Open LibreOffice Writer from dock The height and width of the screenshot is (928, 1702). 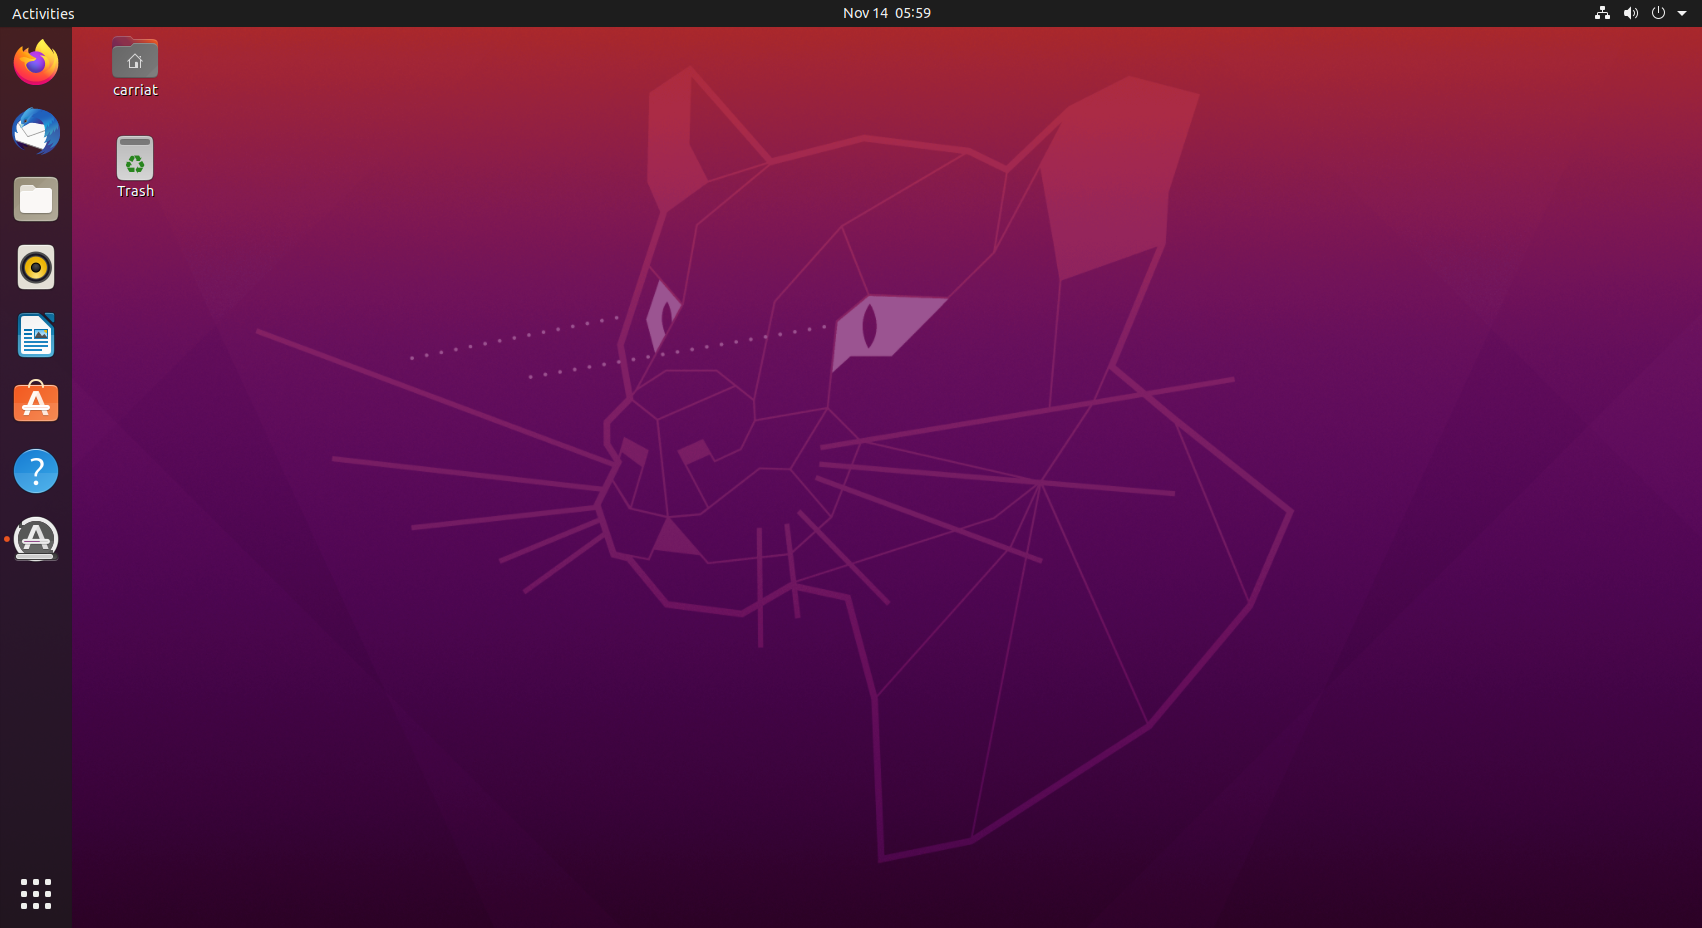tap(36, 335)
